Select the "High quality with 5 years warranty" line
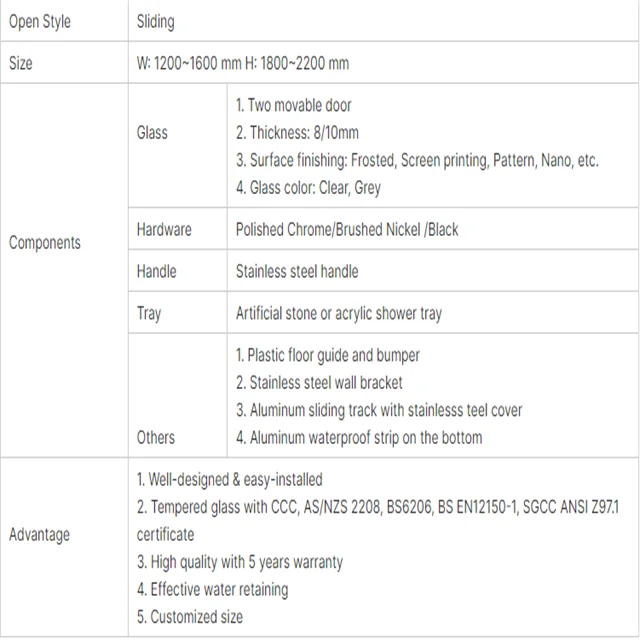 click(x=240, y=562)
